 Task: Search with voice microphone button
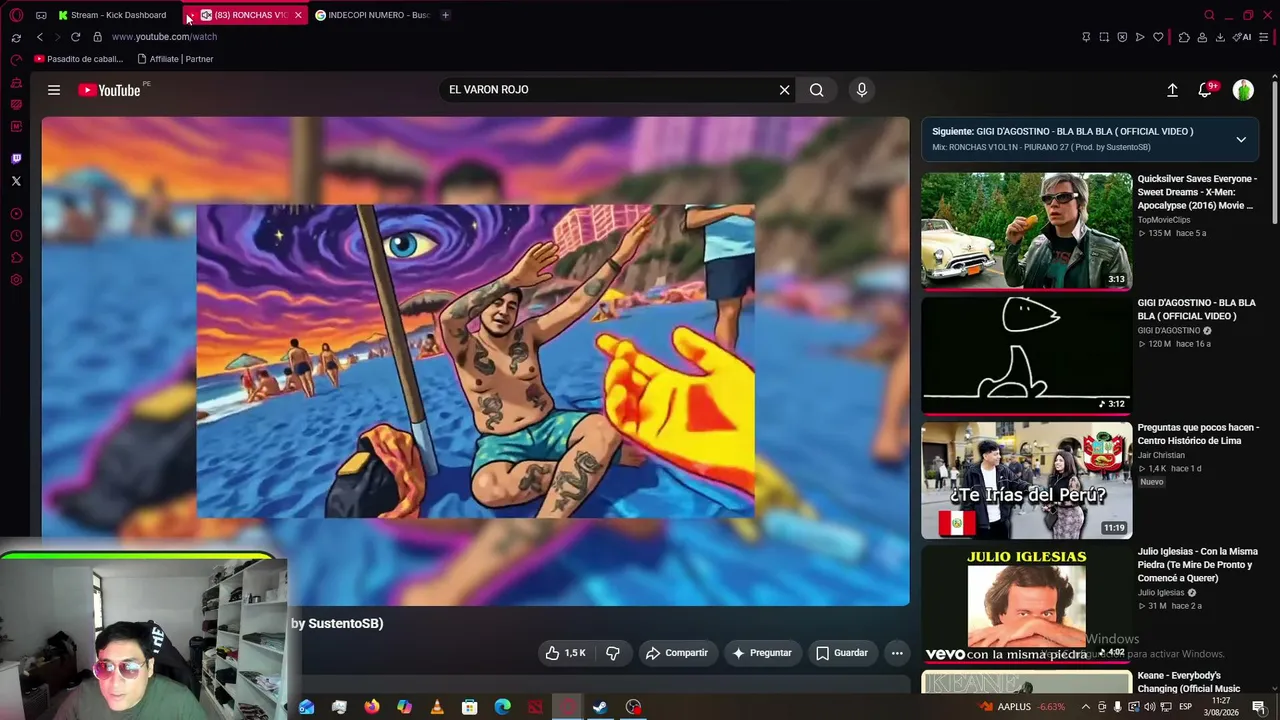coord(862,90)
